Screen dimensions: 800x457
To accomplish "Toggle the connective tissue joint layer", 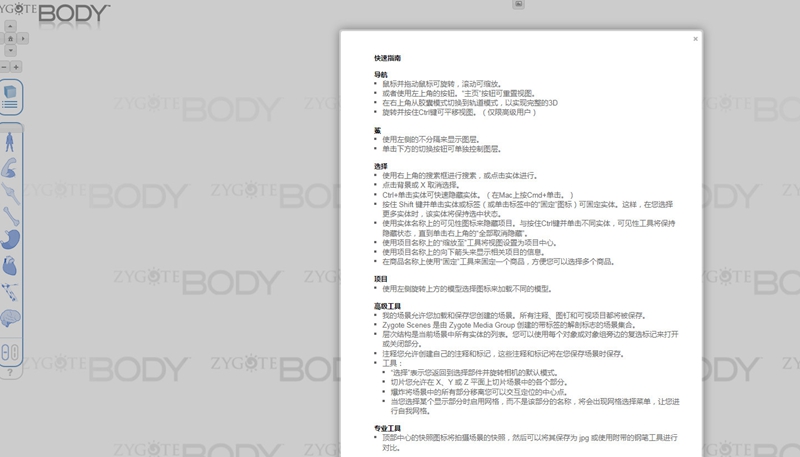I will coord(10,193).
